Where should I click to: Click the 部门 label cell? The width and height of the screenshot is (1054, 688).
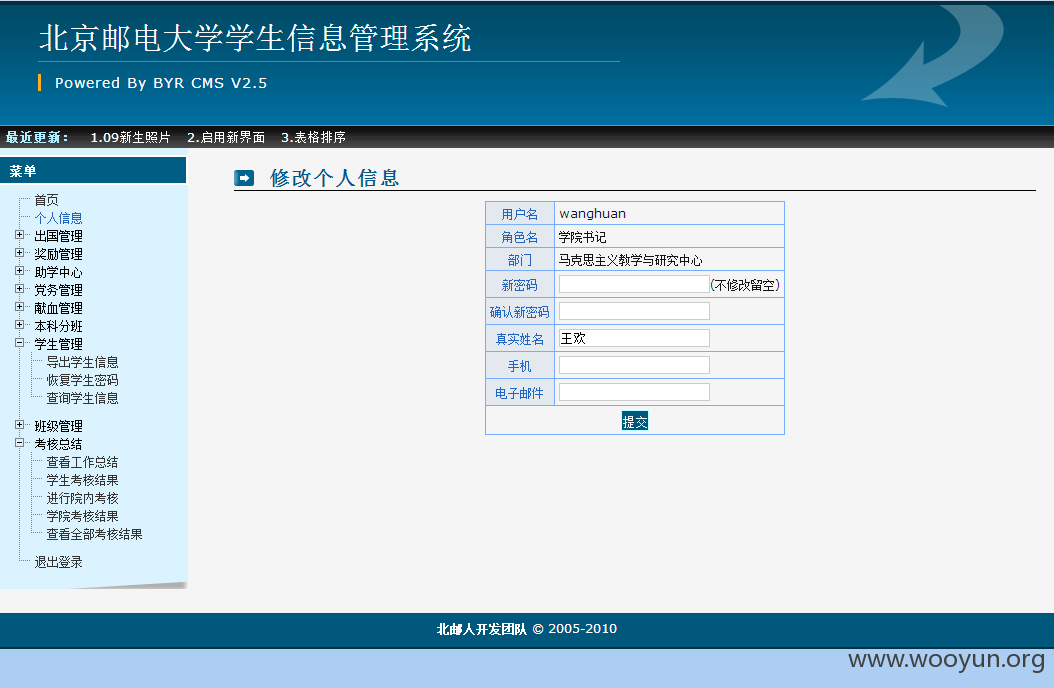[x=520, y=259]
